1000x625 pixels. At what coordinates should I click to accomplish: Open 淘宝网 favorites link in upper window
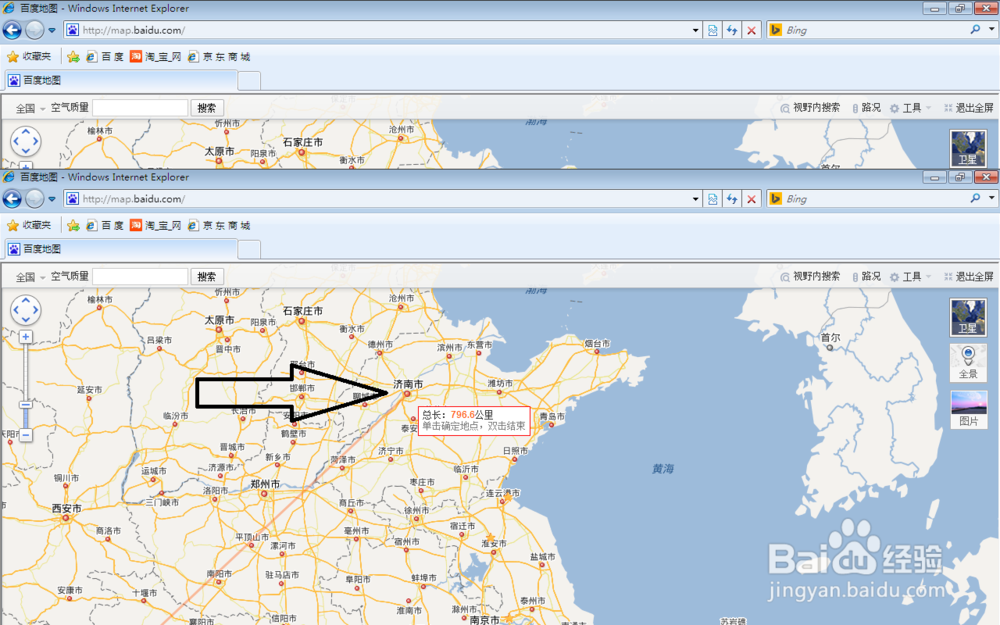(x=156, y=56)
